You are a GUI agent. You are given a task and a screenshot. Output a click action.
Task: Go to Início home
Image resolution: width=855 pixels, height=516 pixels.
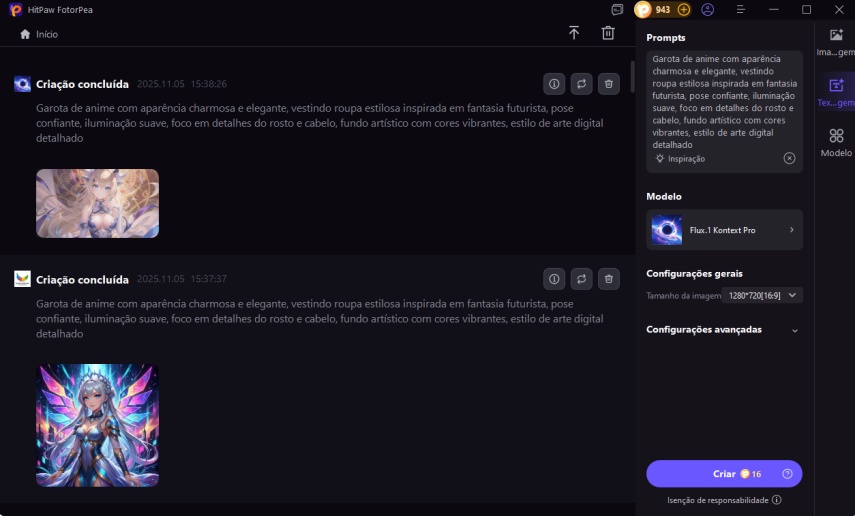pos(39,34)
